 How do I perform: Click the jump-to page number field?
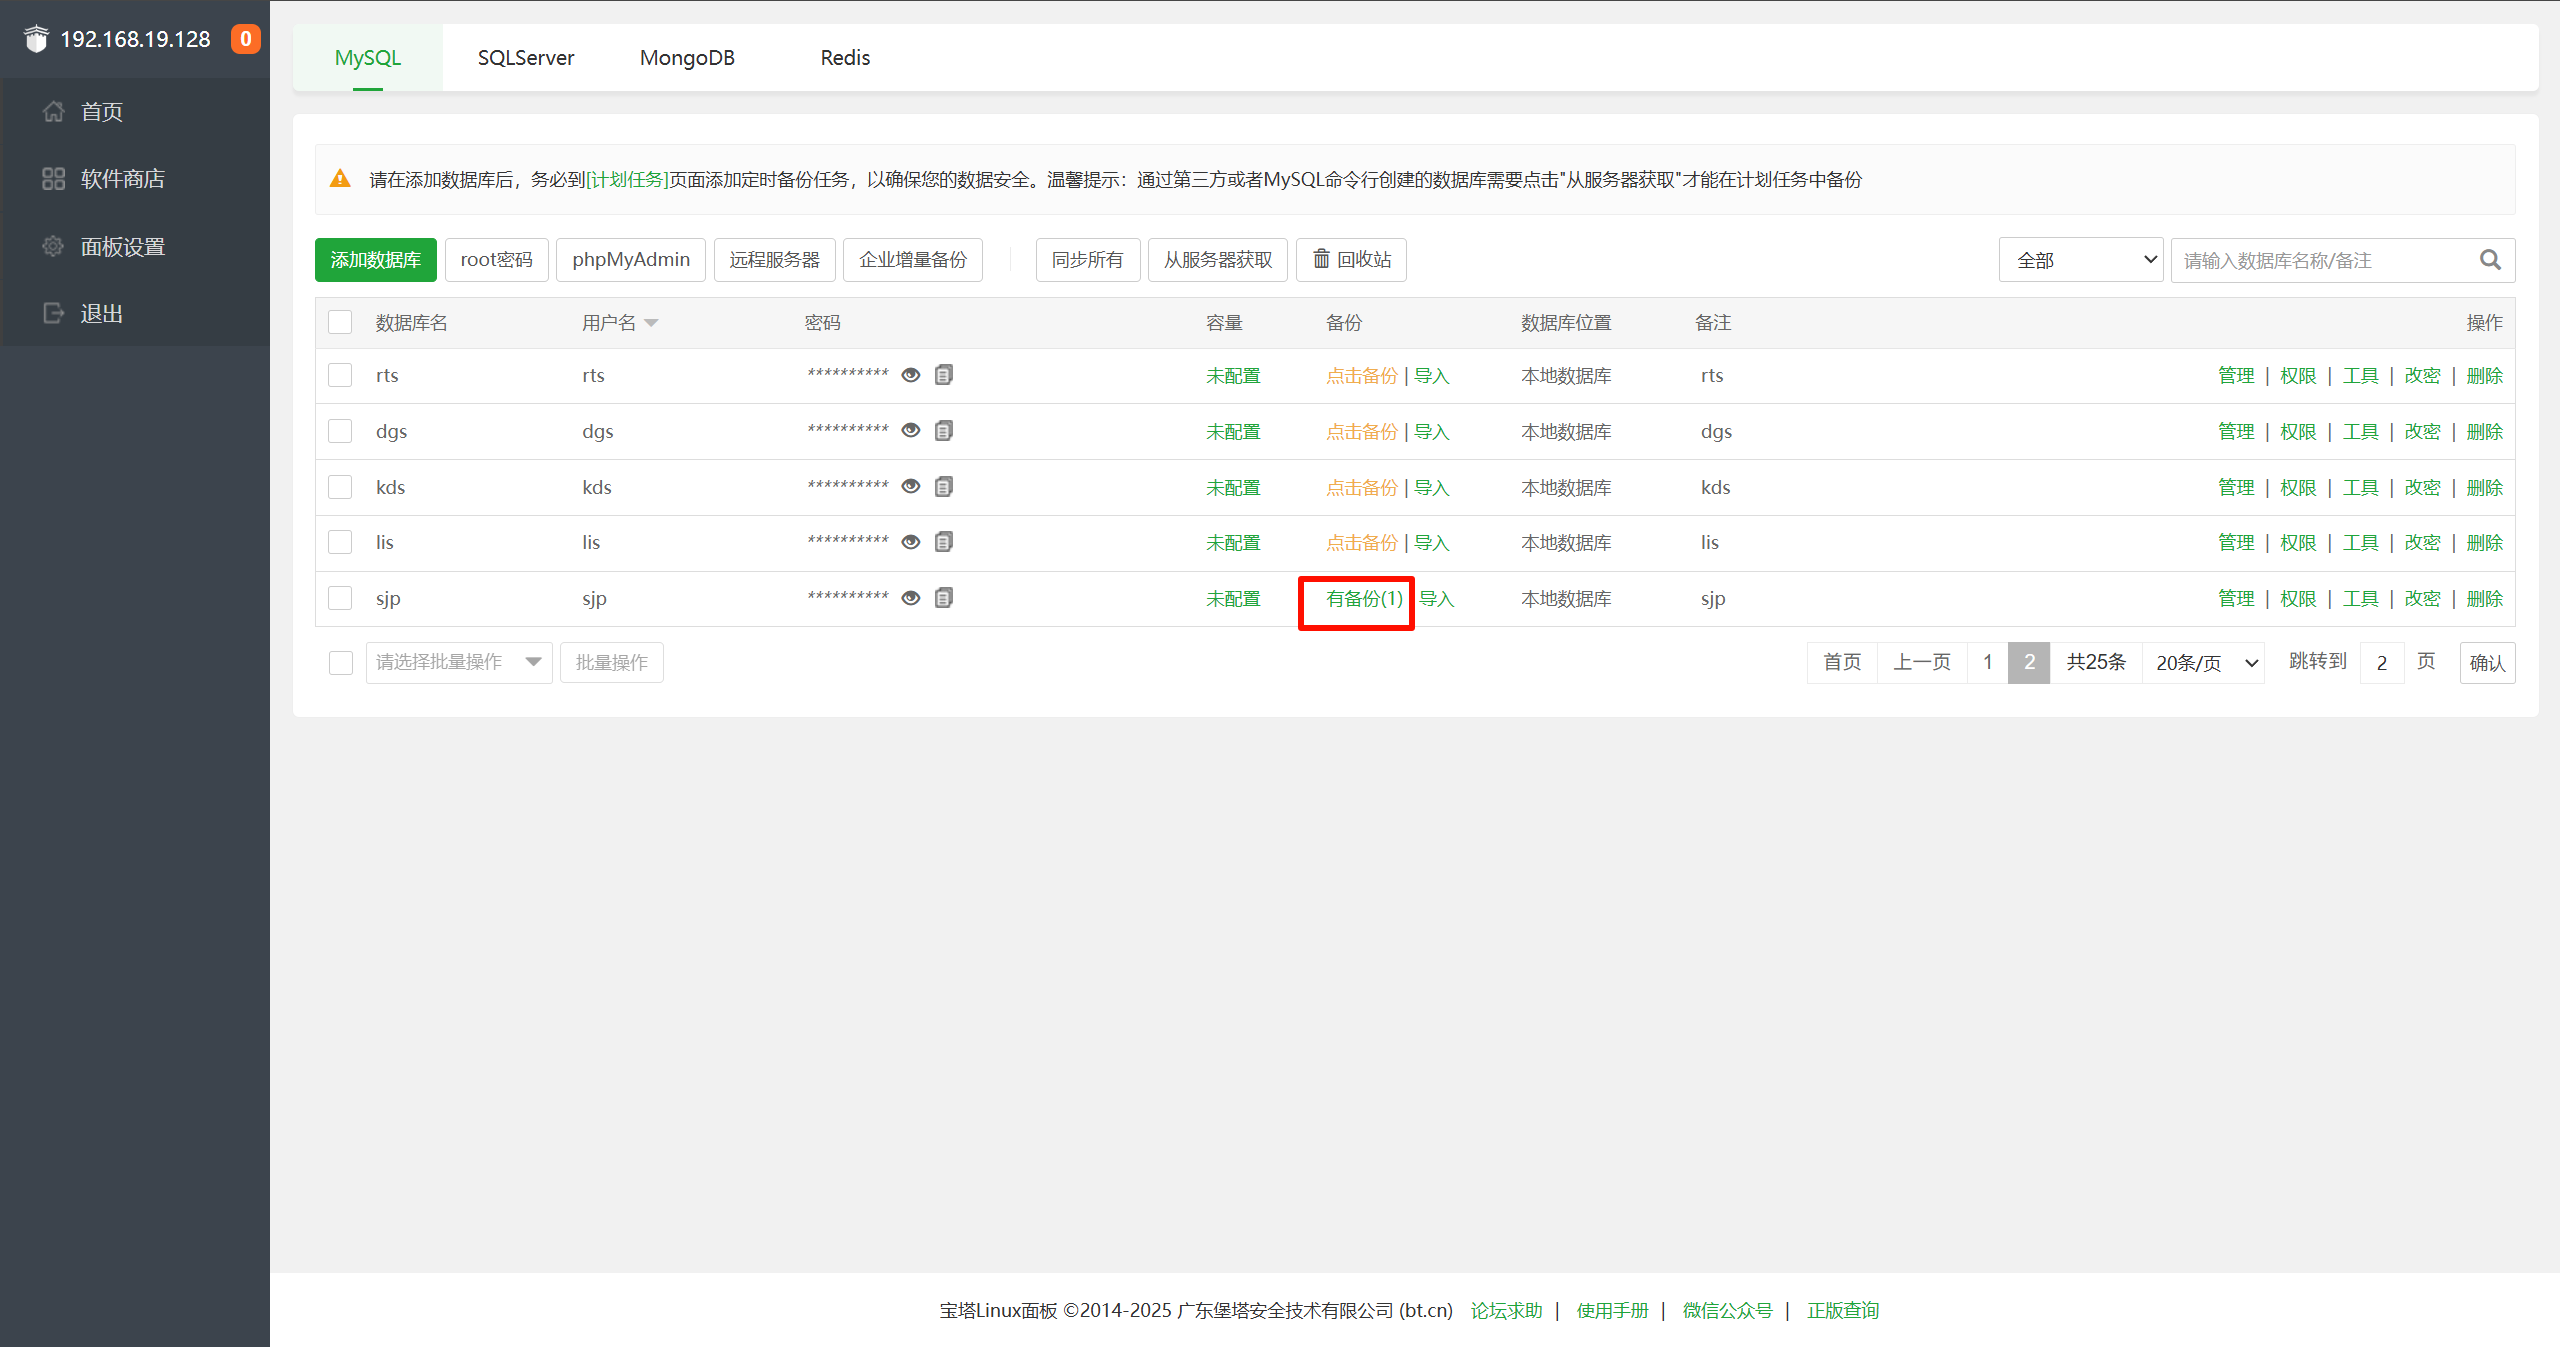(x=2382, y=662)
